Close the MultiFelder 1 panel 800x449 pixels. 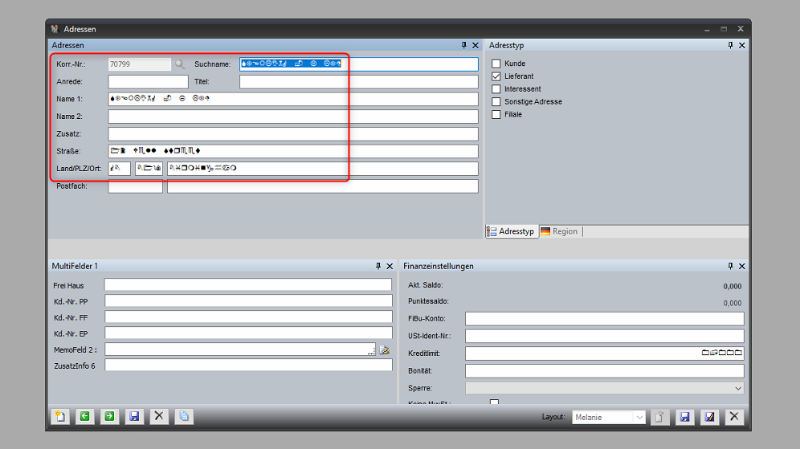(x=390, y=266)
